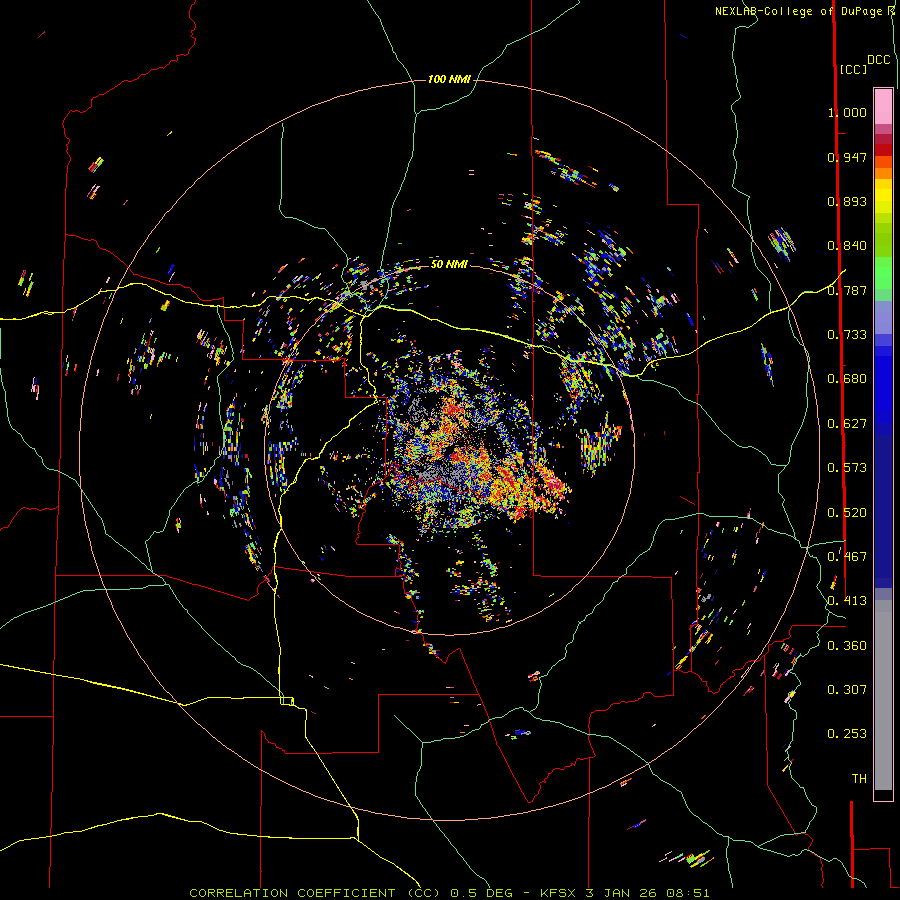This screenshot has width=900, height=900.
Task: Pick the red segment of the color bar
Action: coord(883,150)
